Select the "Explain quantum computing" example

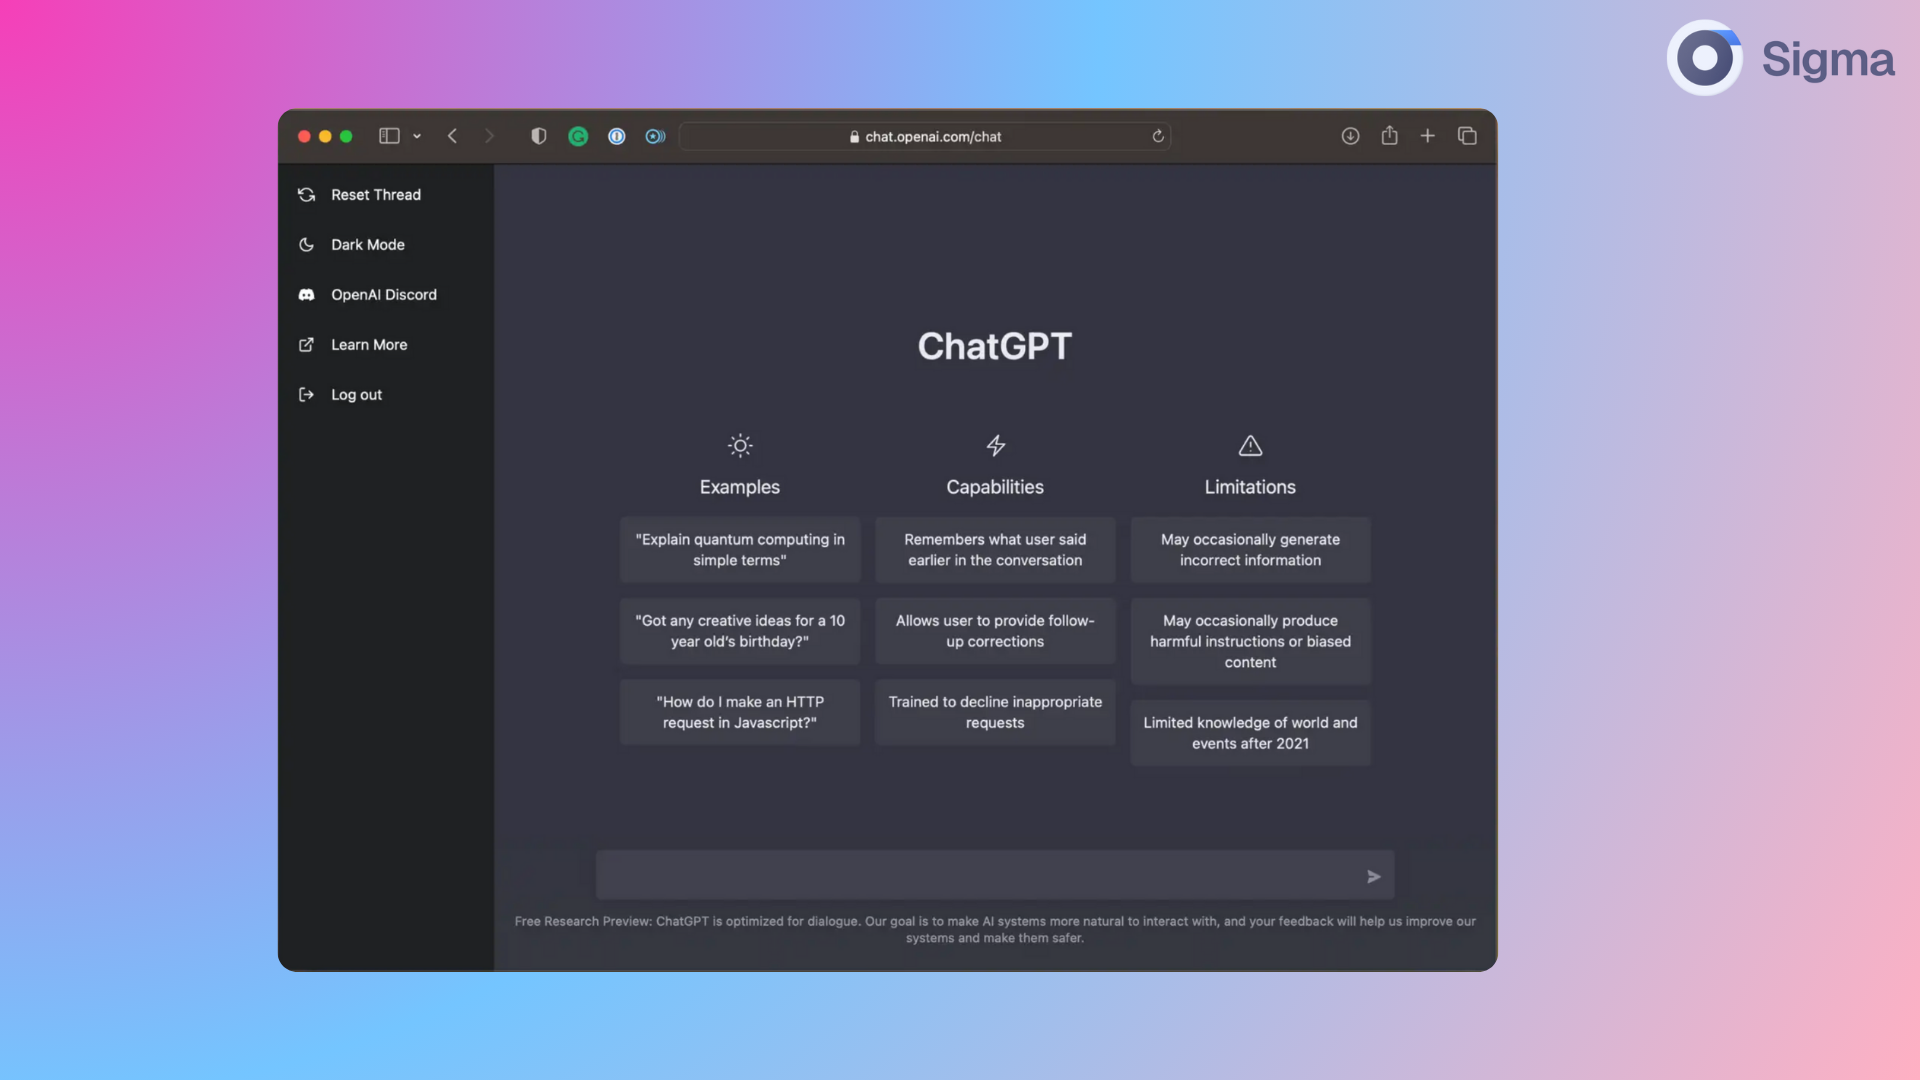coord(740,550)
